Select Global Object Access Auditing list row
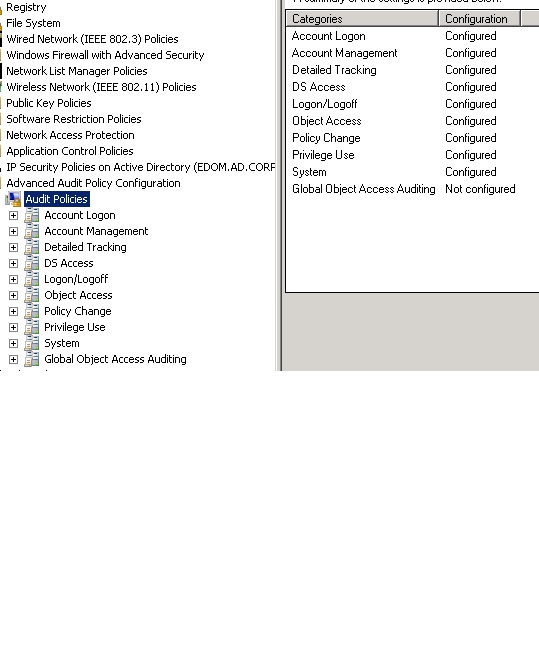 pyautogui.click(x=404, y=189)
